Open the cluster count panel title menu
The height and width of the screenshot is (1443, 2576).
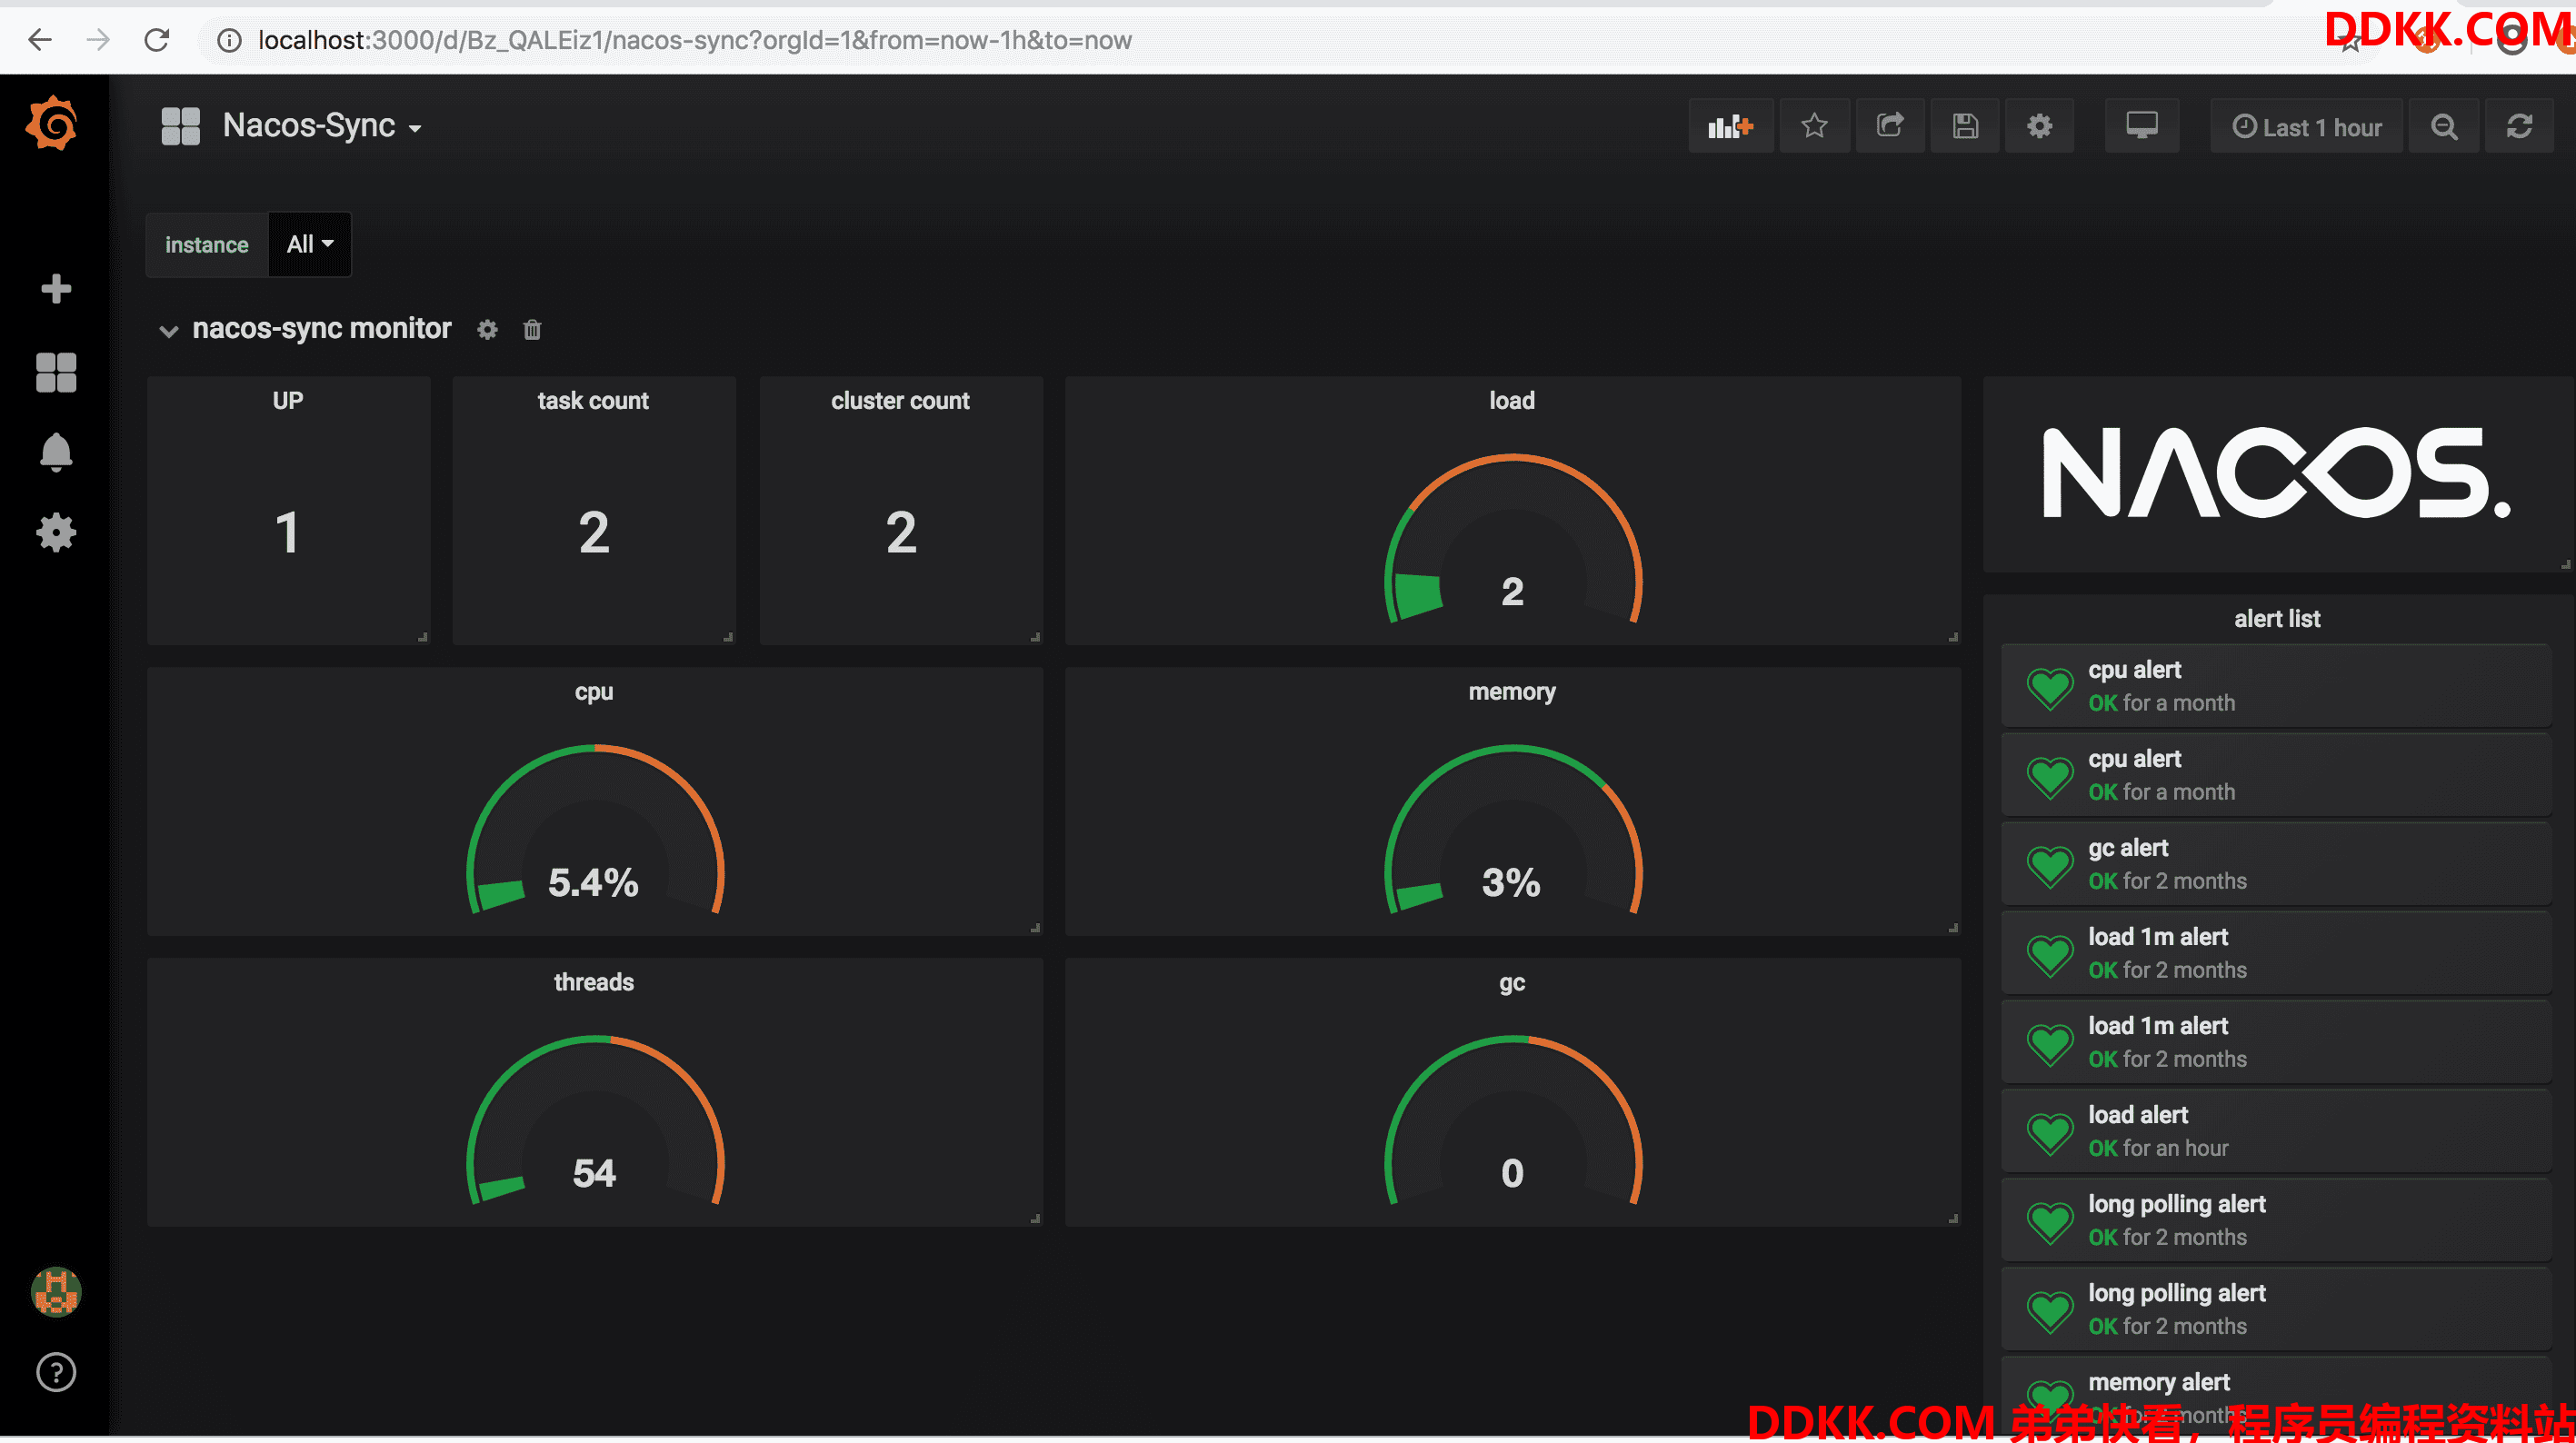point(900,400)
